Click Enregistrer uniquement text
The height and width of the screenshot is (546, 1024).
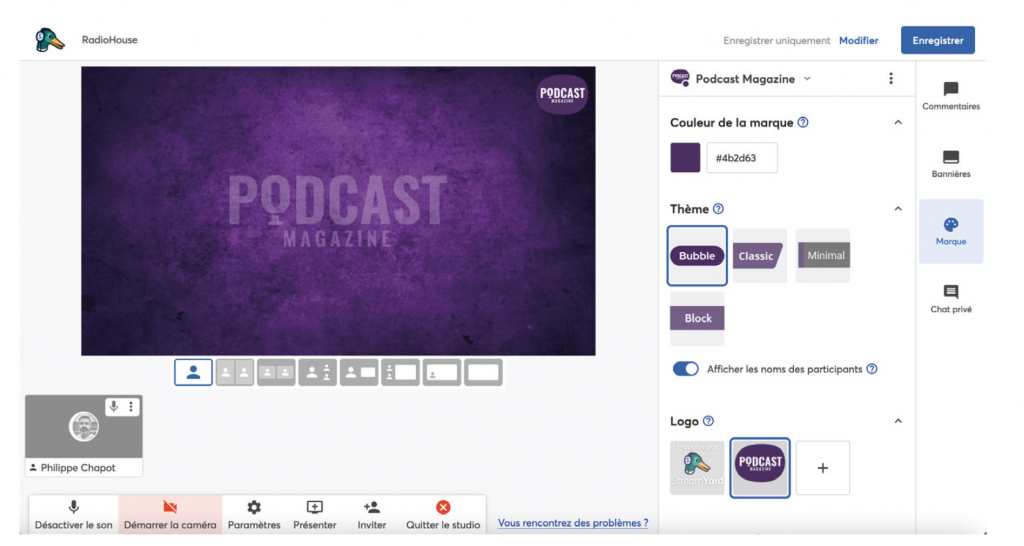pyautogui.click(x=776, y=40)
